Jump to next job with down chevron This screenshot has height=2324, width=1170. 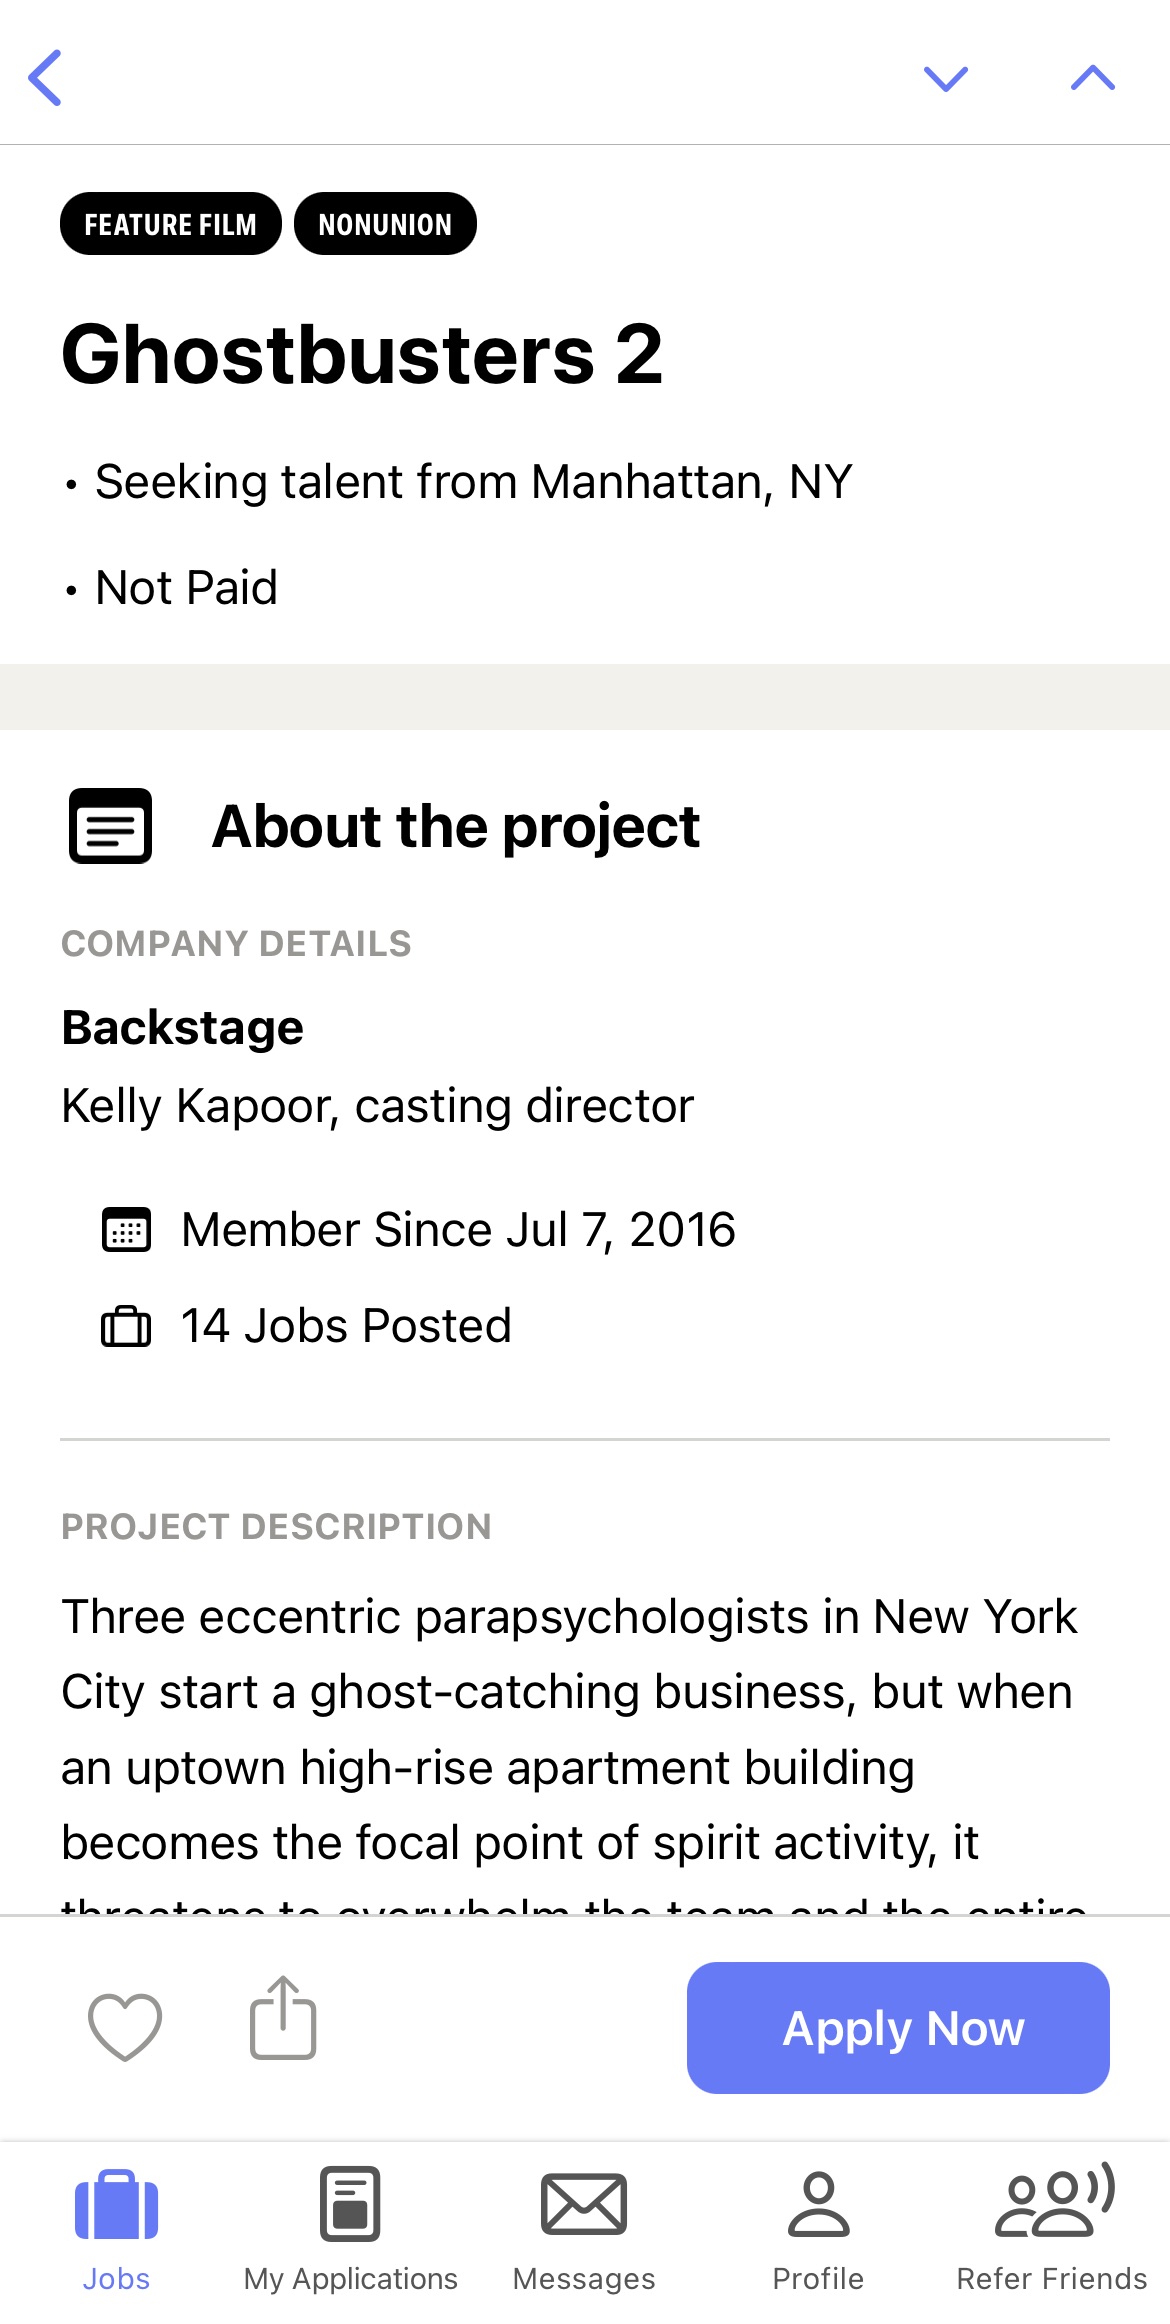tap(945, 78)
